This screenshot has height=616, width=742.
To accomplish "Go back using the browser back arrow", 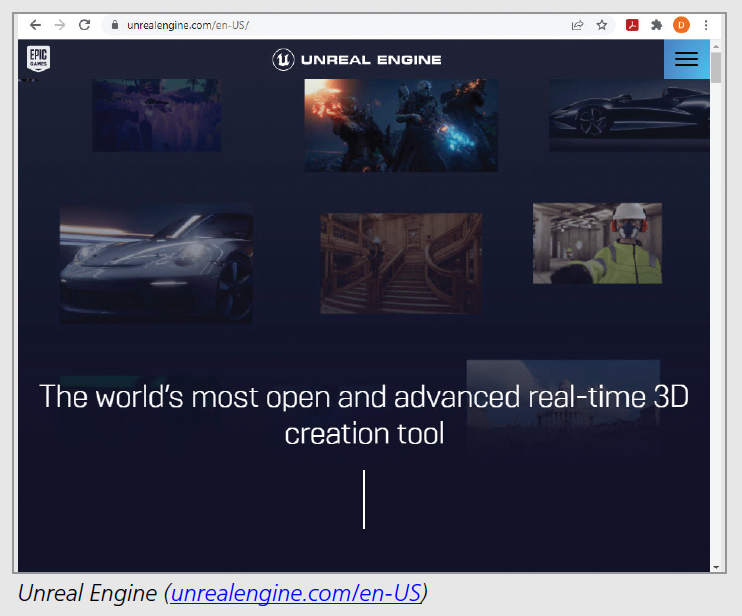I will click(x=35, y=25).
